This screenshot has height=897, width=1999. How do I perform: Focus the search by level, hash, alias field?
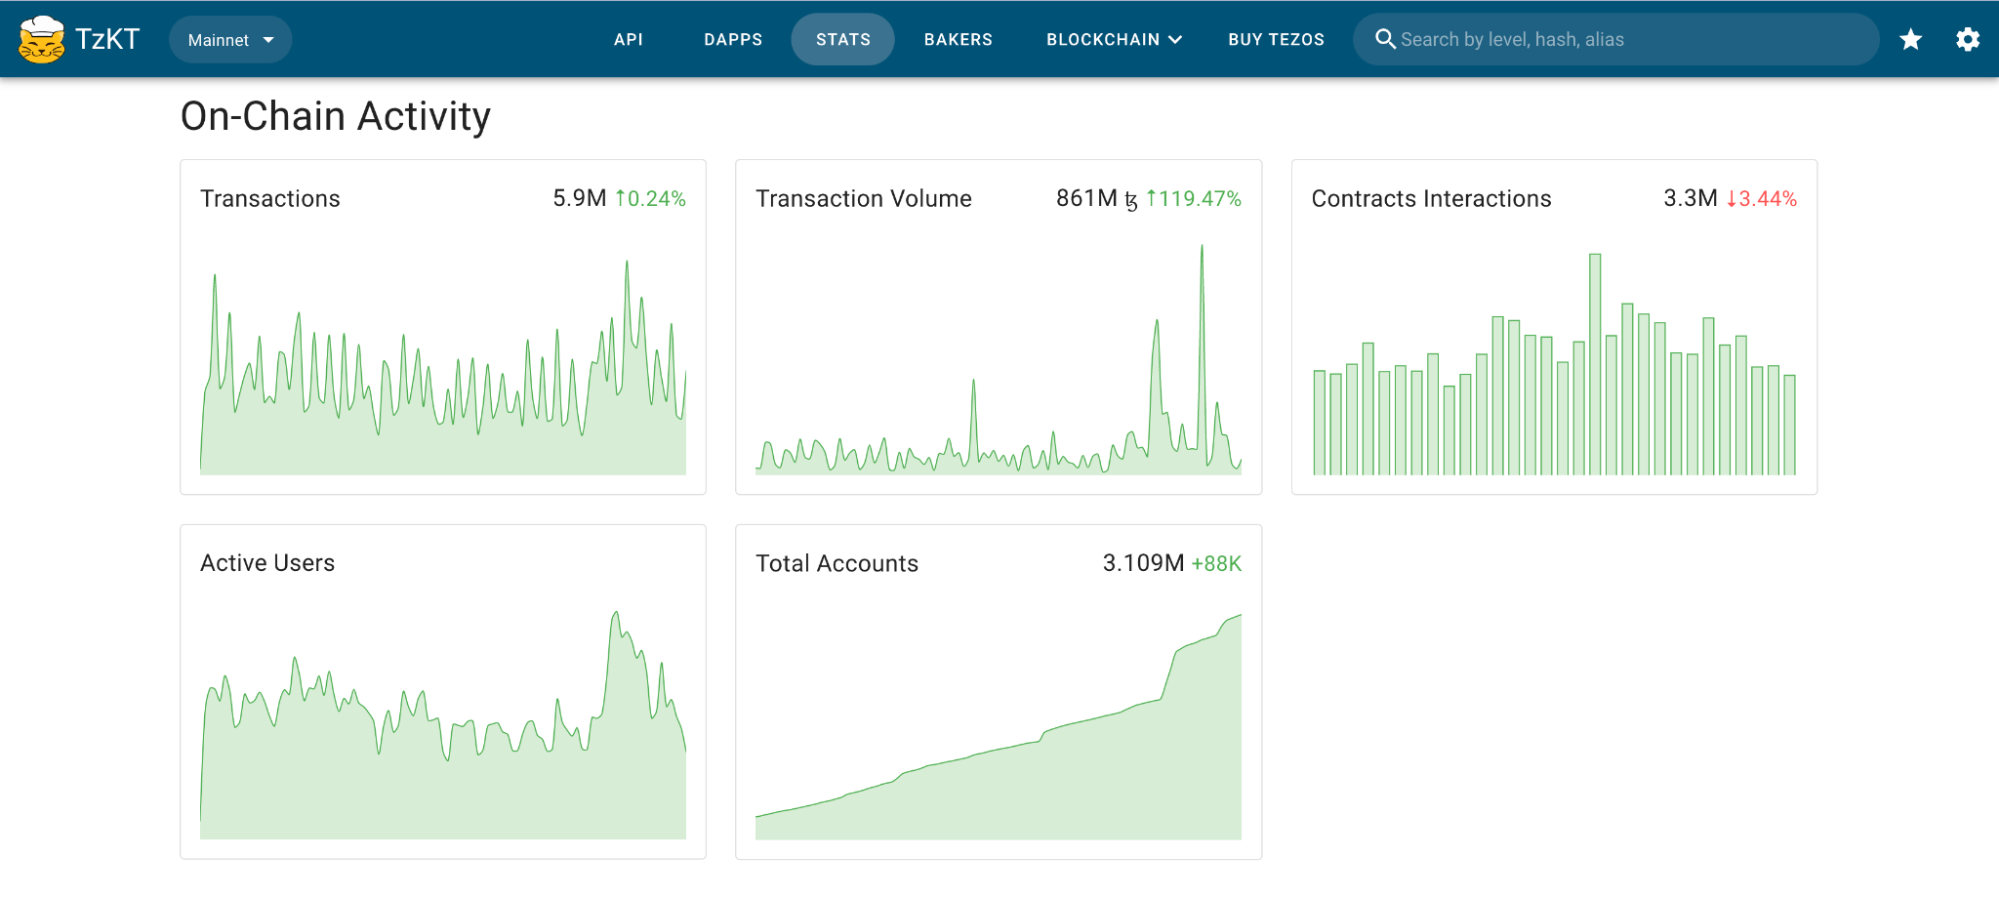(1630, 40)
